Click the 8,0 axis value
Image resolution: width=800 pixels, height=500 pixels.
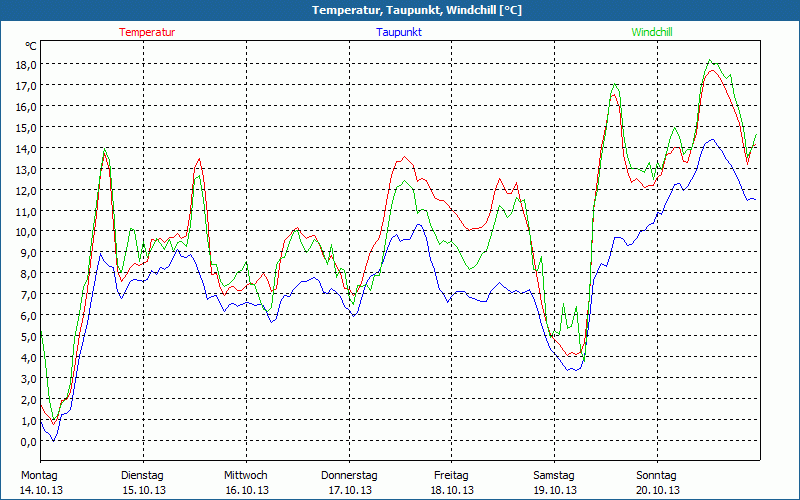[30, 274]
